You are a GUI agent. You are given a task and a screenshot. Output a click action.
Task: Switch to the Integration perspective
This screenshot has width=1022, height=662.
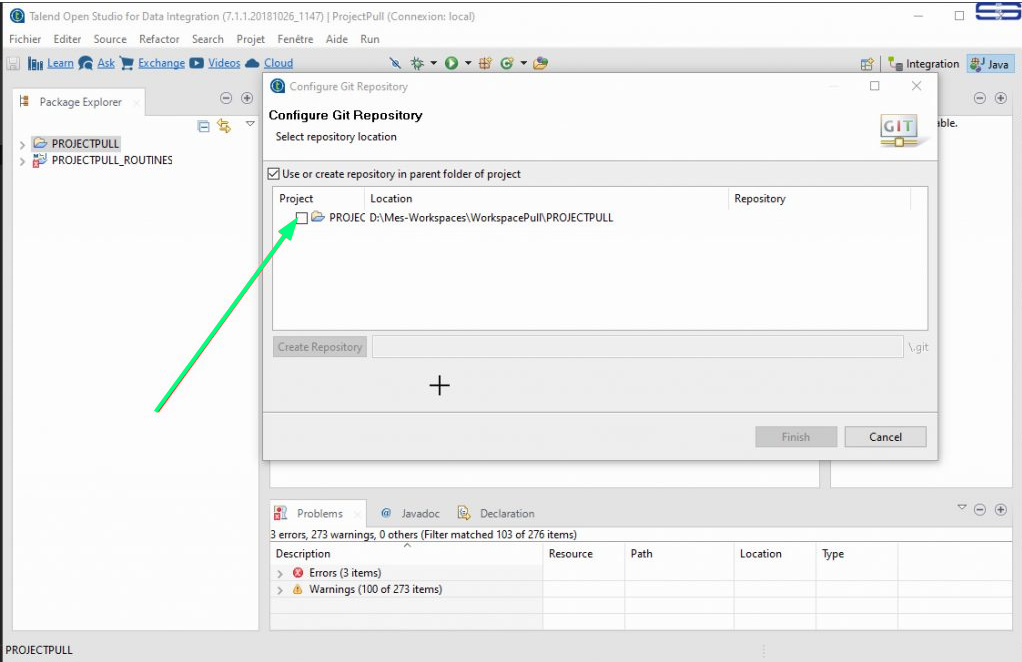coord(924,64)
